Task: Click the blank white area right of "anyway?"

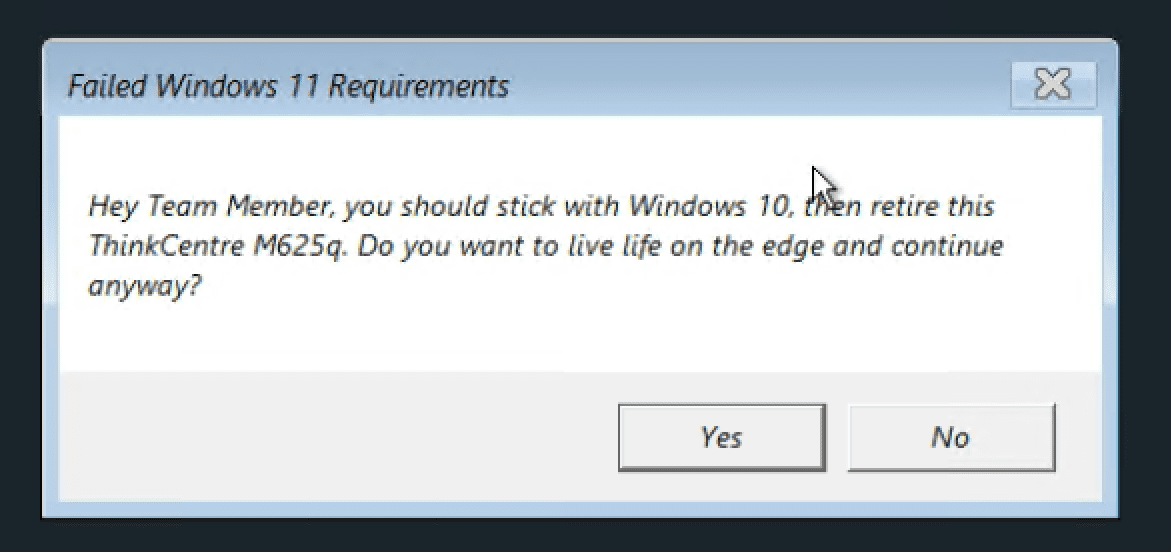Action: click(600, 300)
